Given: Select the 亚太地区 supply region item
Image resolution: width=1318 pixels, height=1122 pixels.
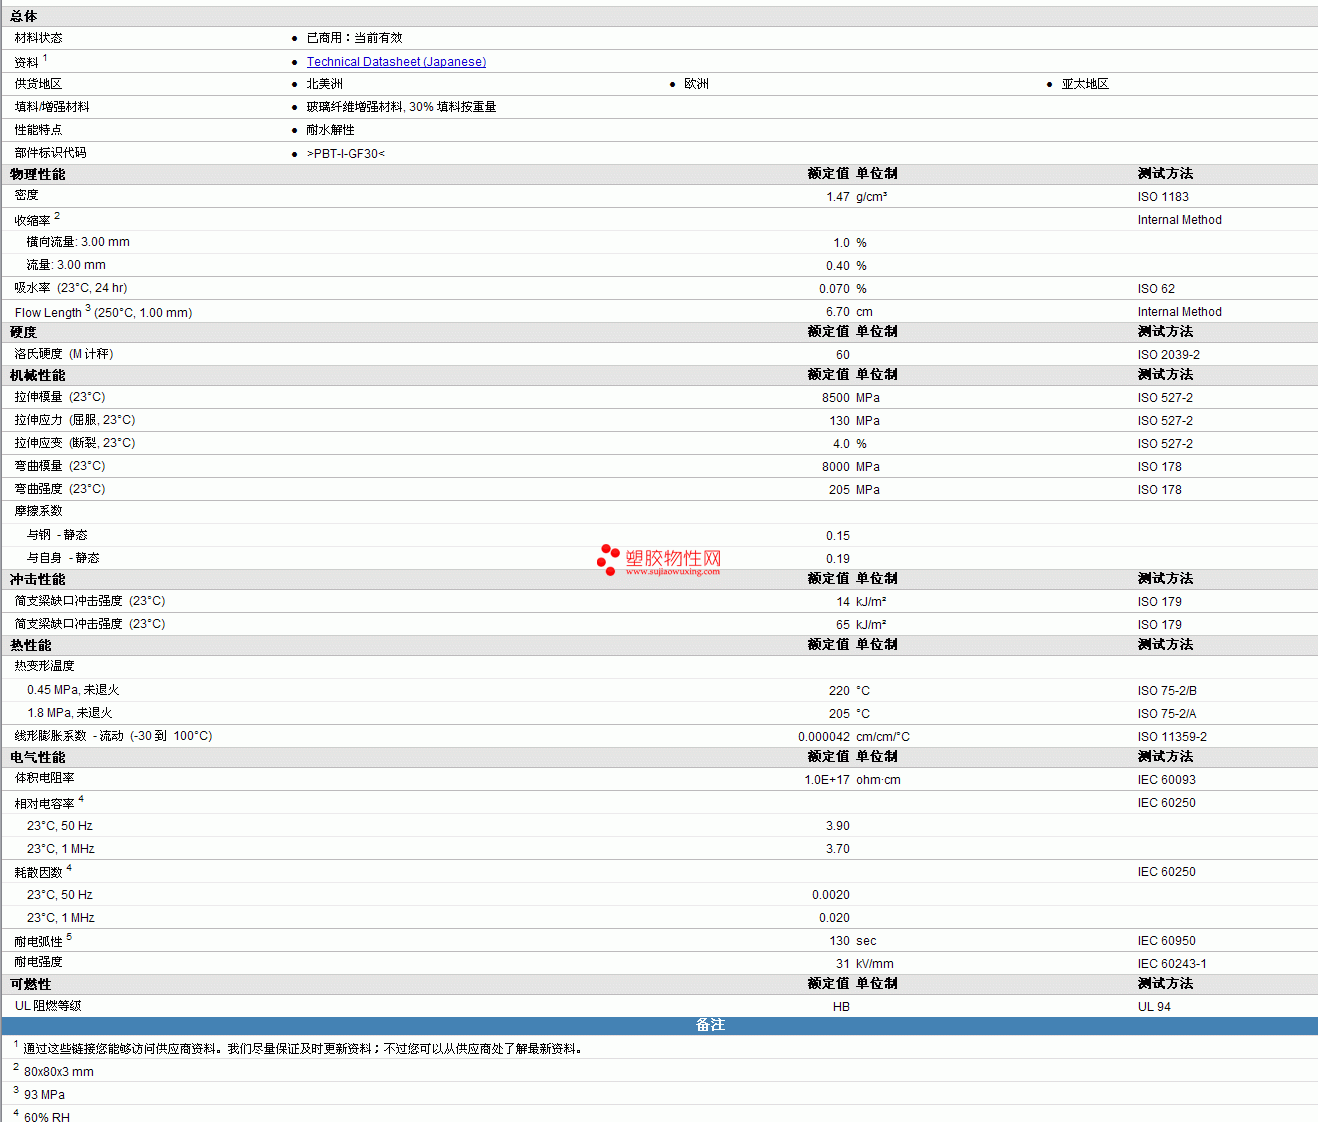Looking at the screenshot, I should (x=1085, y=84).
